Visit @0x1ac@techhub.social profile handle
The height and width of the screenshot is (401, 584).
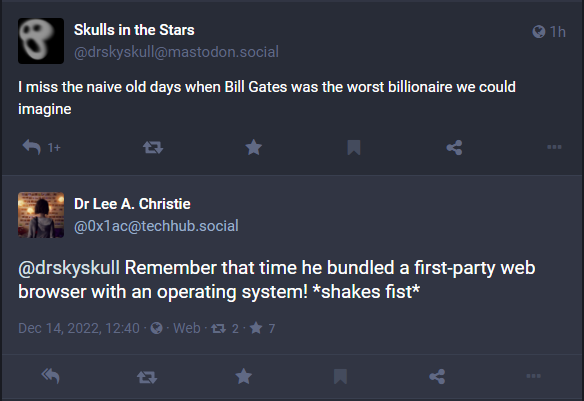(156, 226)
